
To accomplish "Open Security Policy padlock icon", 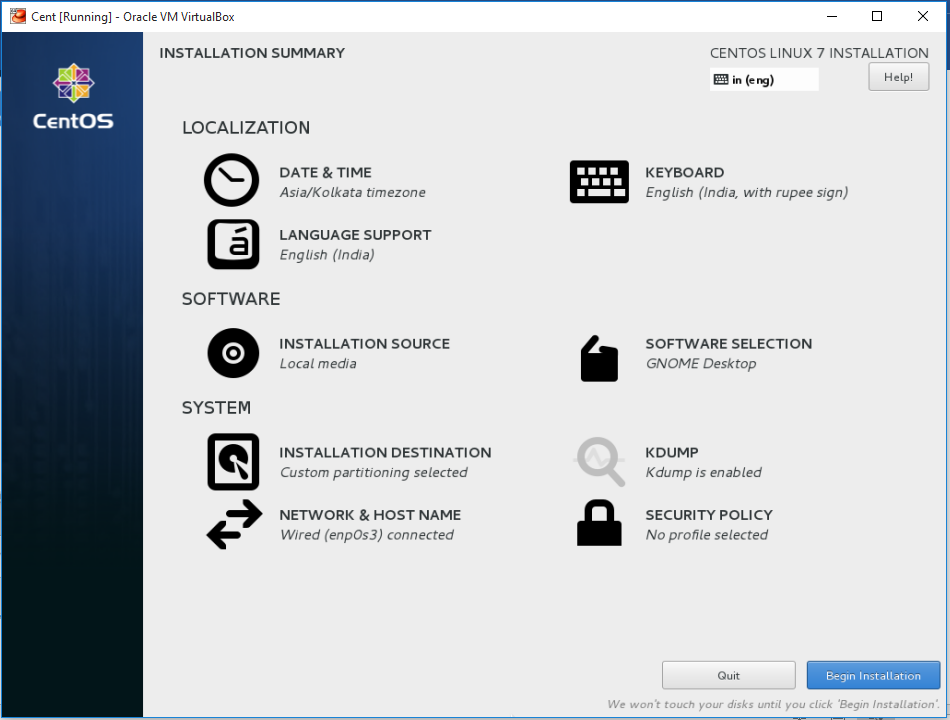I will coord(599,522).
